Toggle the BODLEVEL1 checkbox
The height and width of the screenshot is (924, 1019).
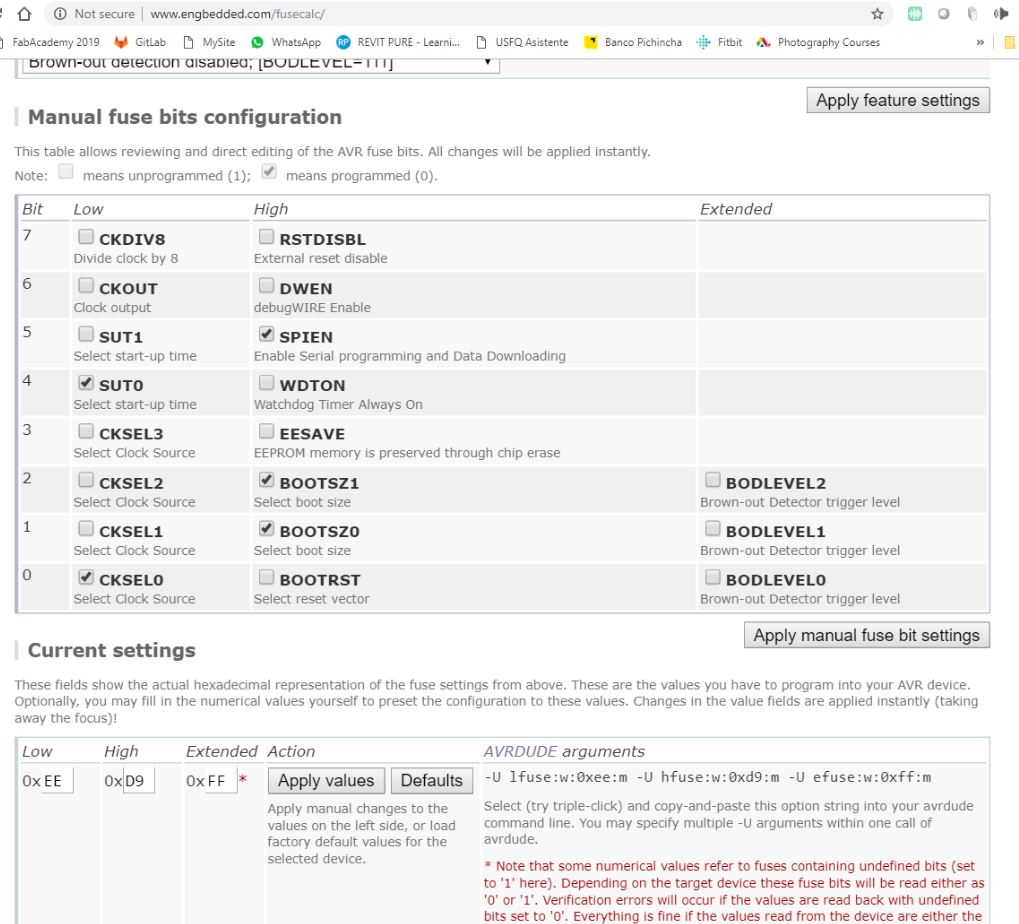tap(713, 528)
